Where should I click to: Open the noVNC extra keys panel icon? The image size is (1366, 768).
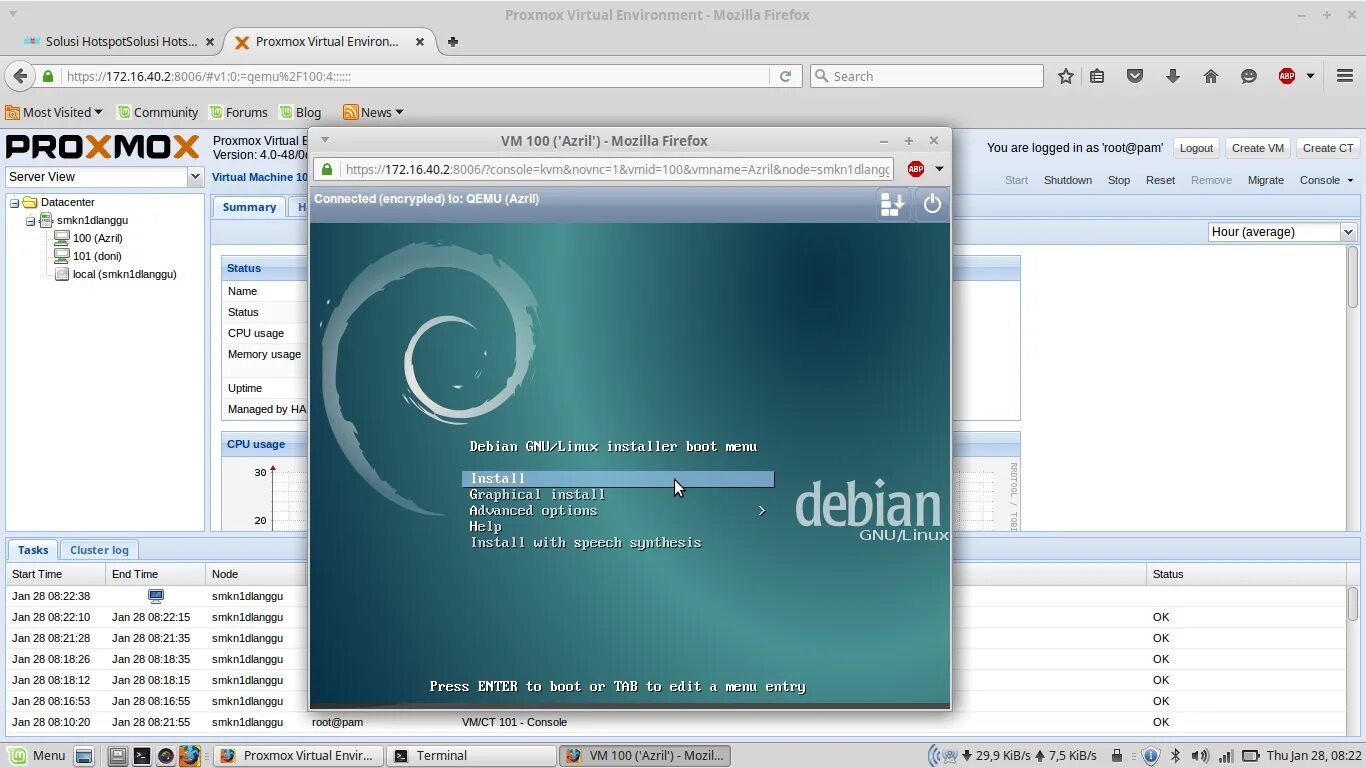pyautogui.click(x=892, y=204)
